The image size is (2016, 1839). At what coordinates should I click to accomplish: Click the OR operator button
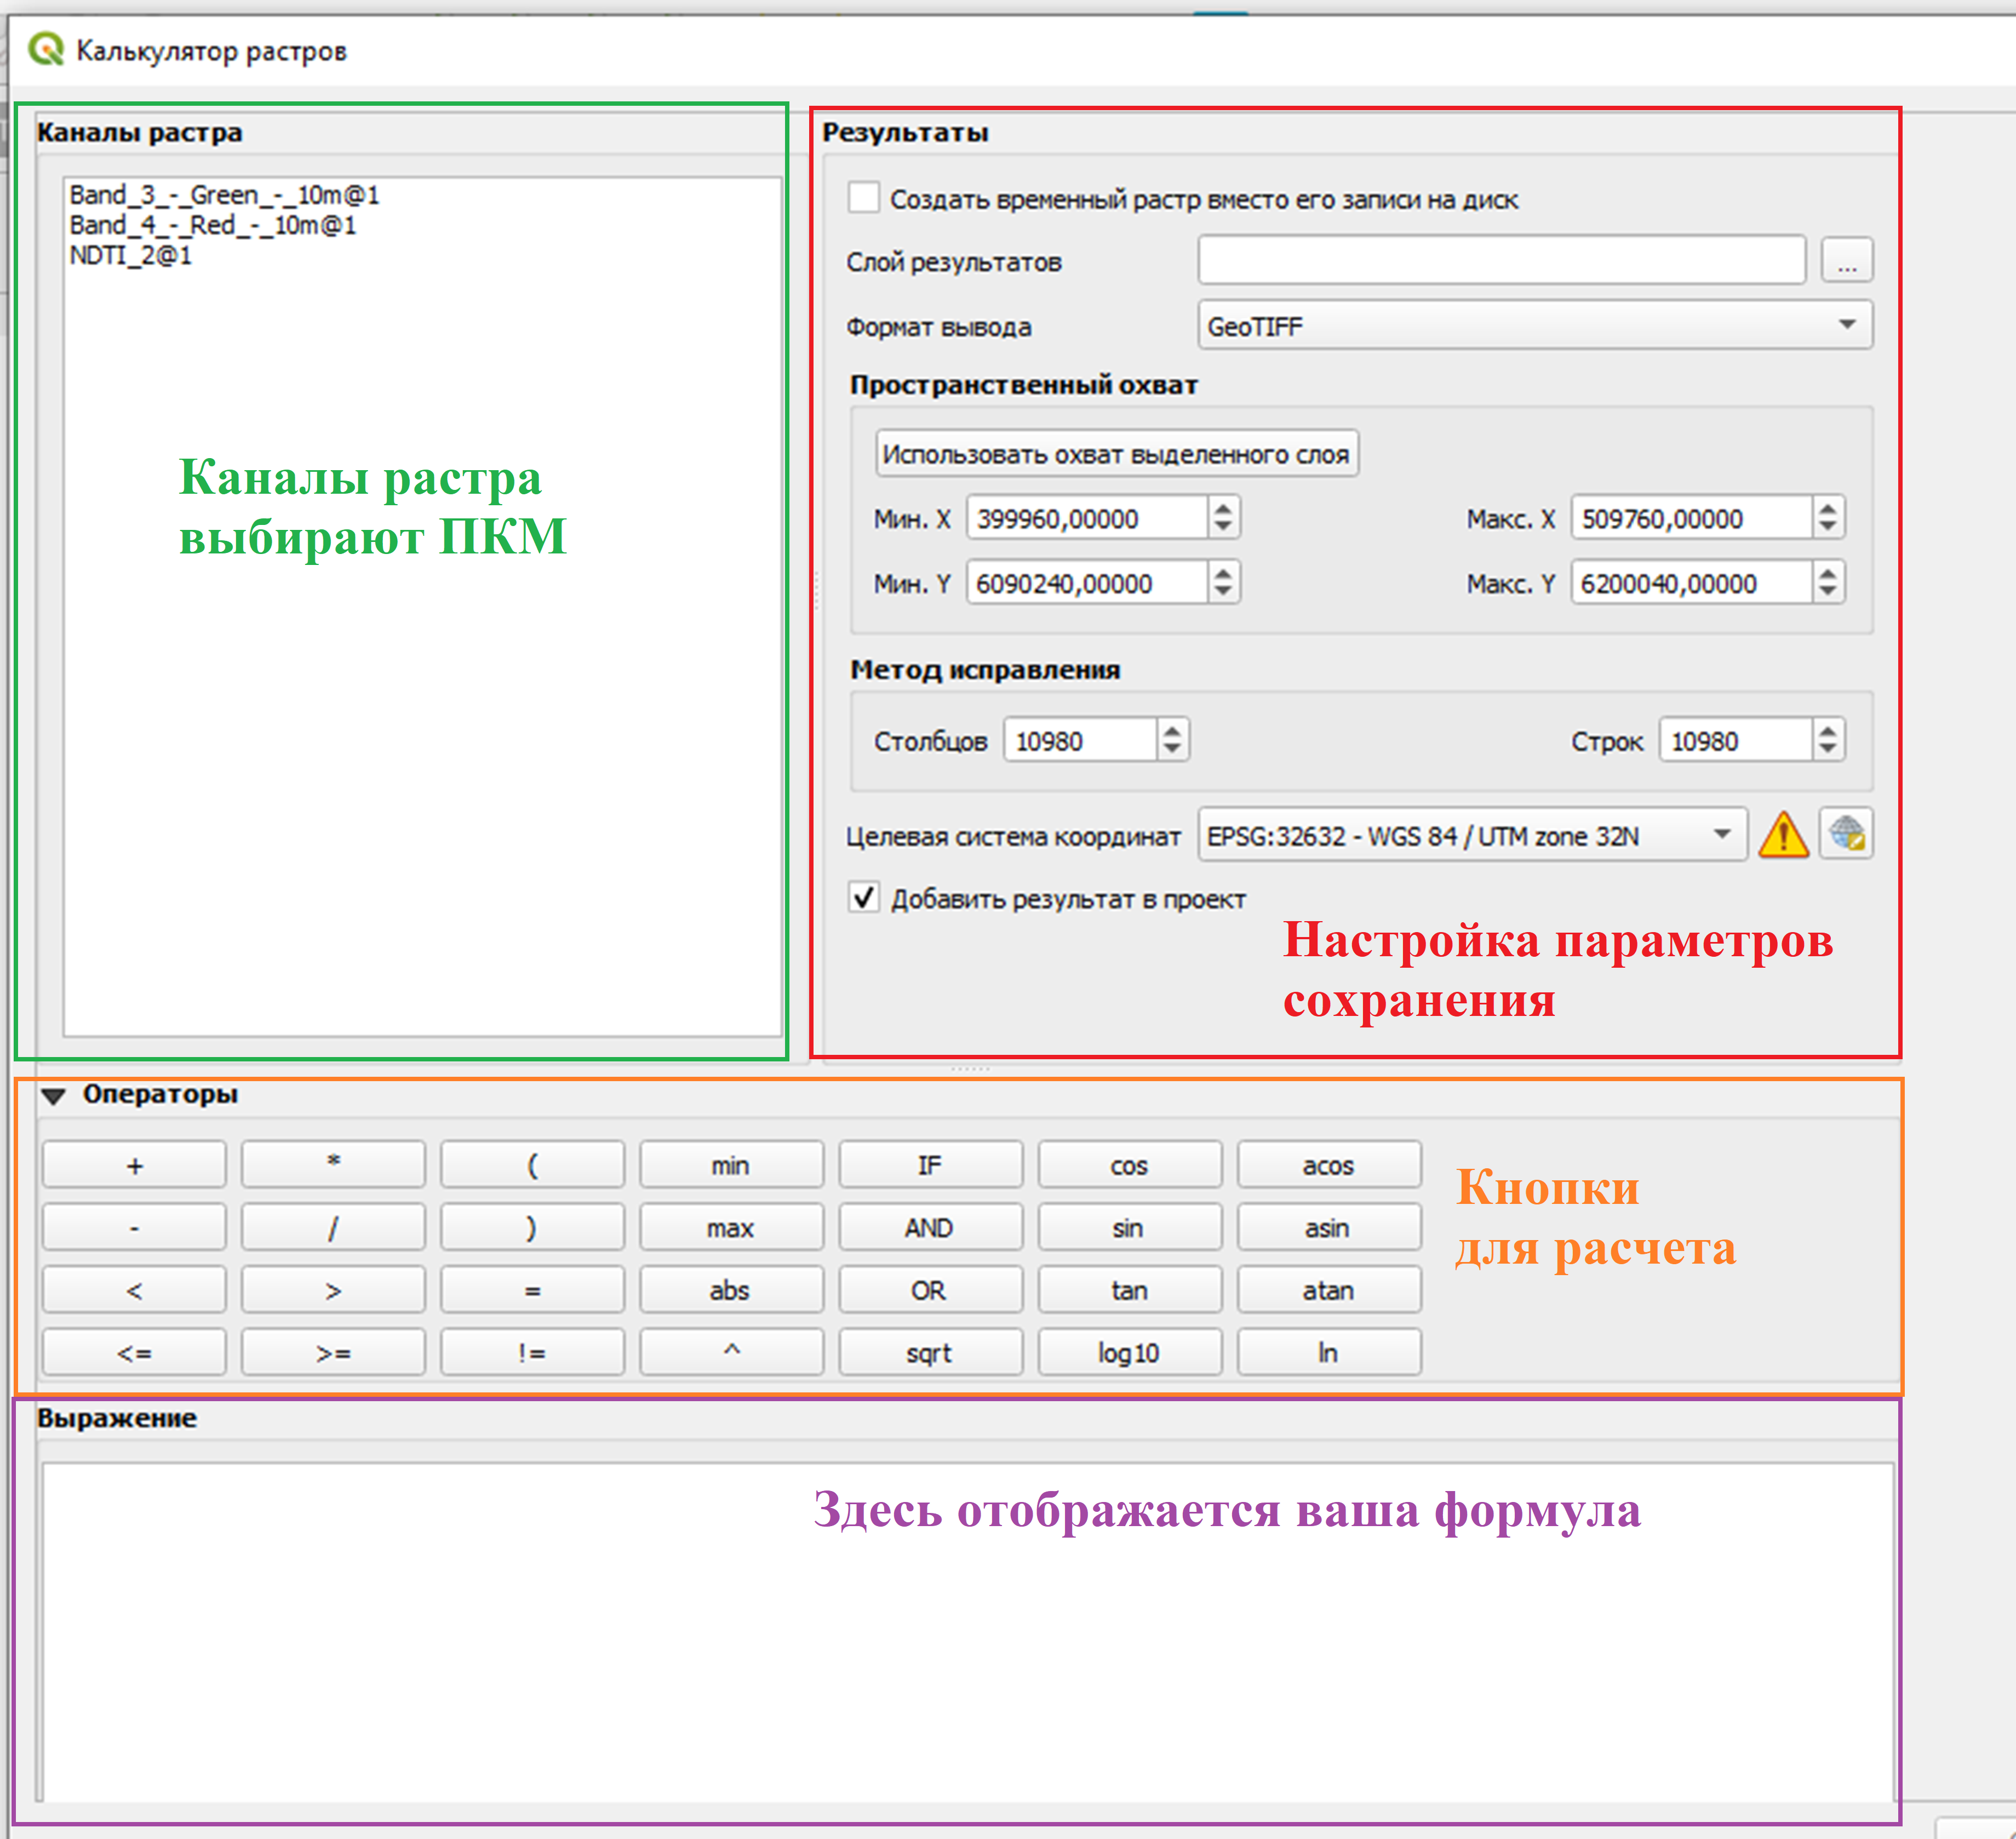(x=930, y=1290)
